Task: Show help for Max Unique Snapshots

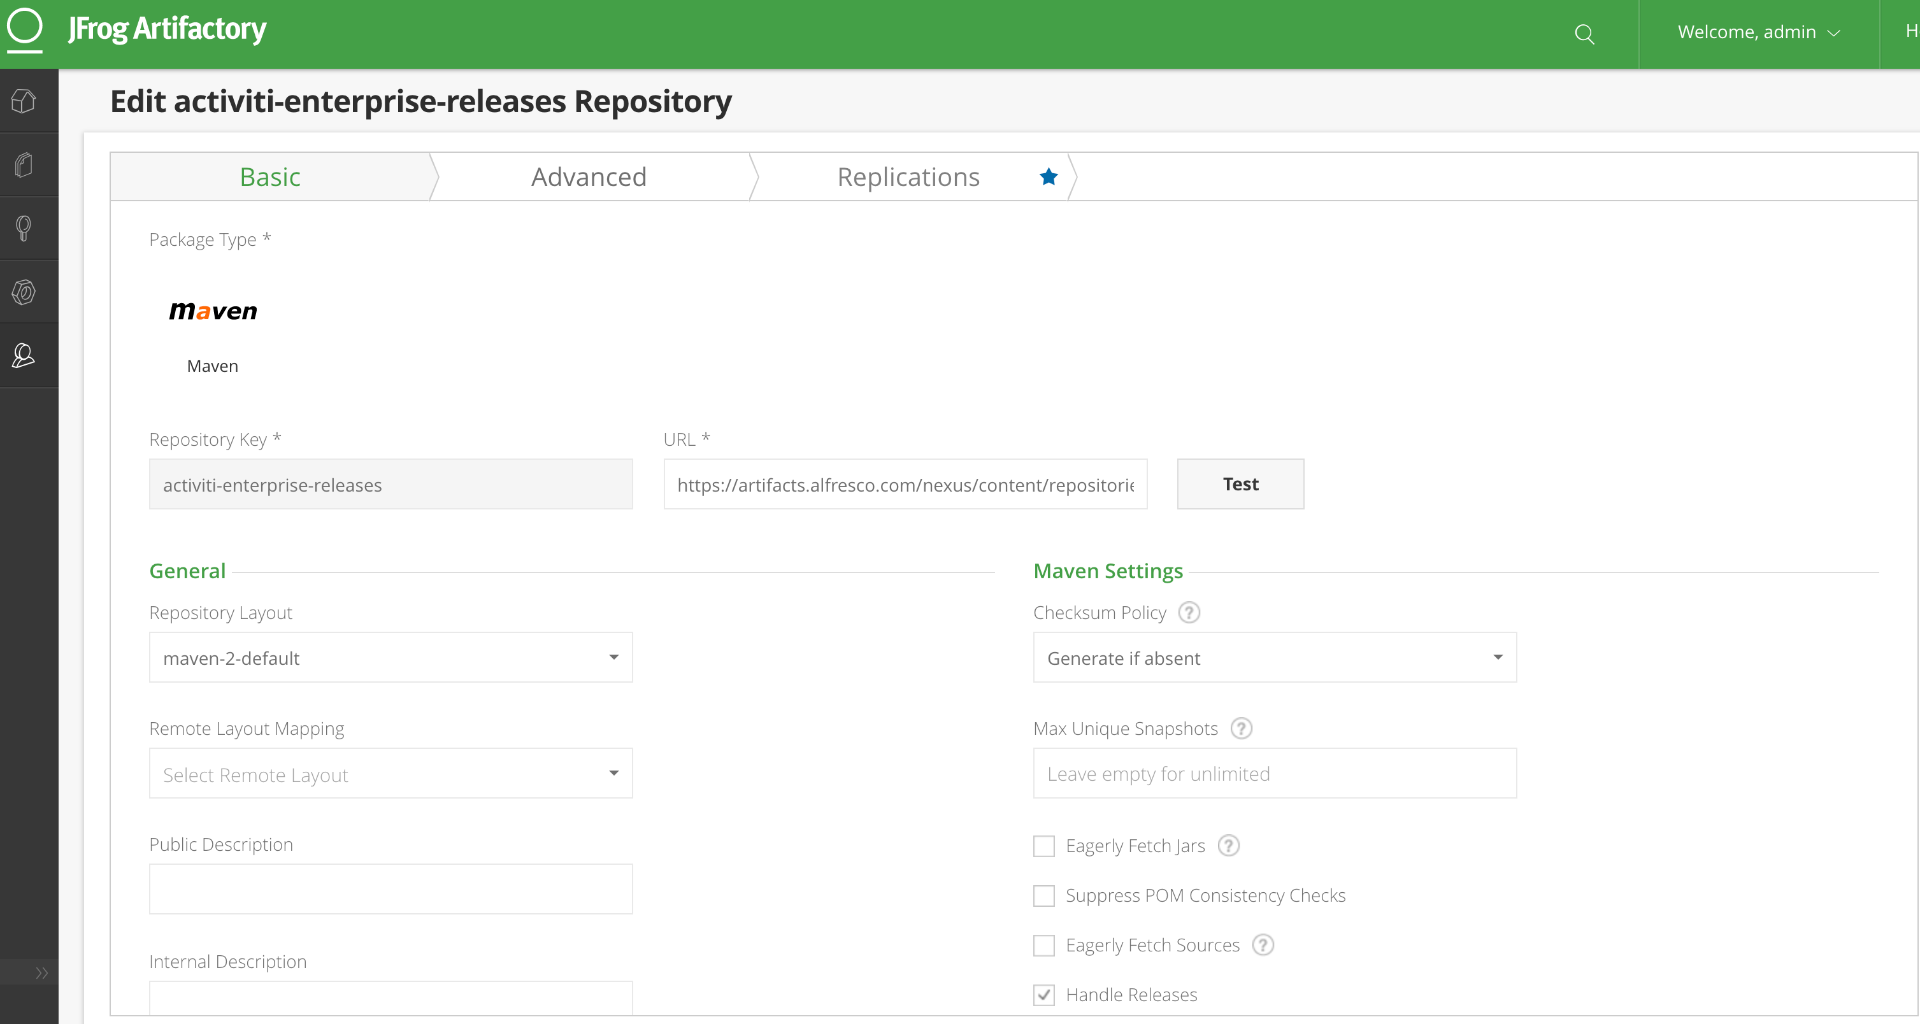Action: click(x=1241, y=728)
